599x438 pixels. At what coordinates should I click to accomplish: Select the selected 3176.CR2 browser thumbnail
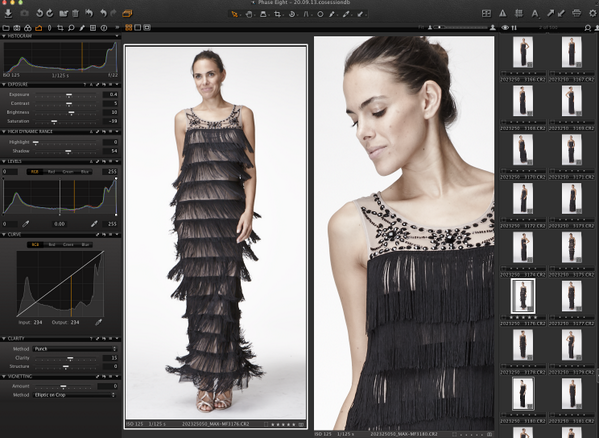523,296
